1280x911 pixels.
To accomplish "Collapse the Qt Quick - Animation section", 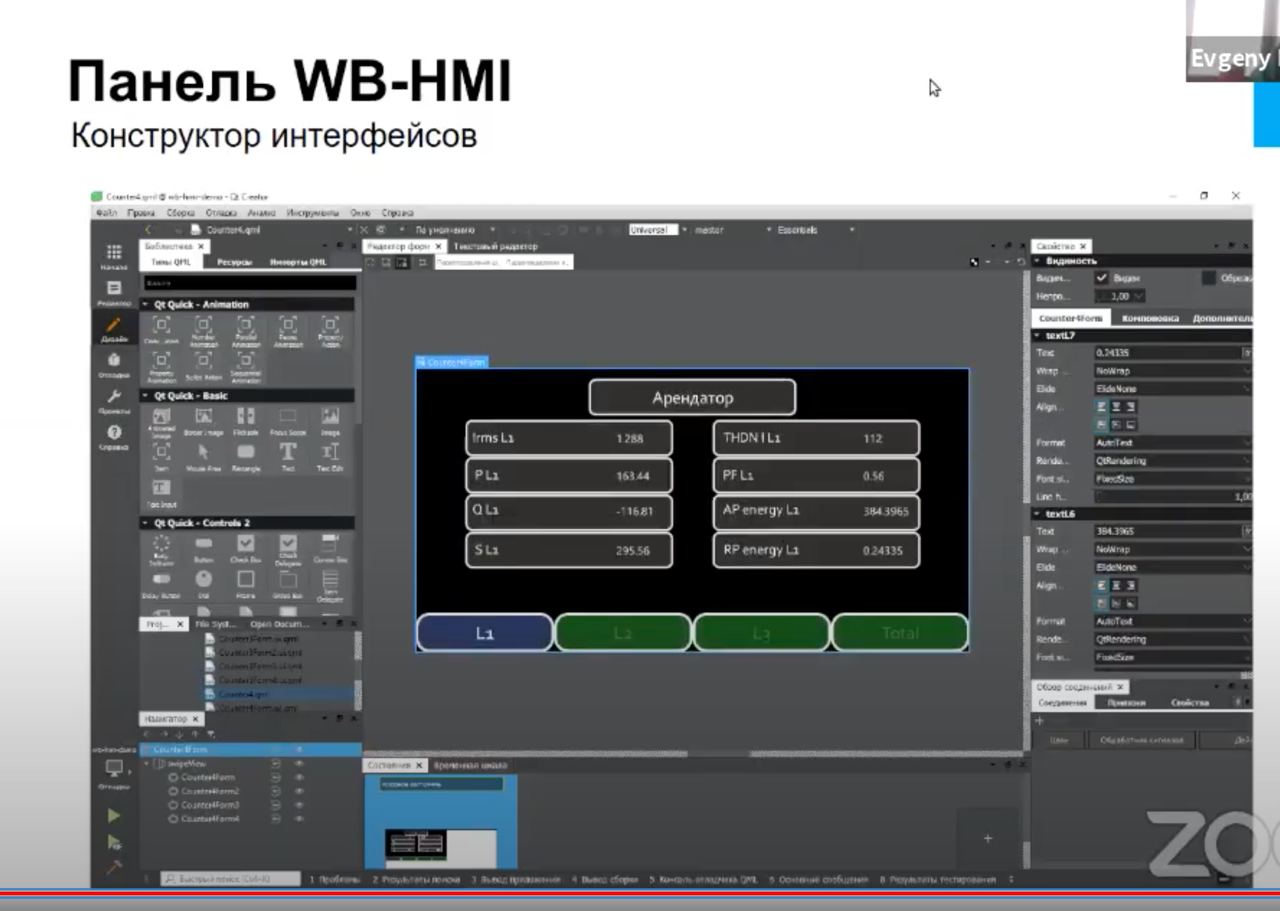I will 146,304.
